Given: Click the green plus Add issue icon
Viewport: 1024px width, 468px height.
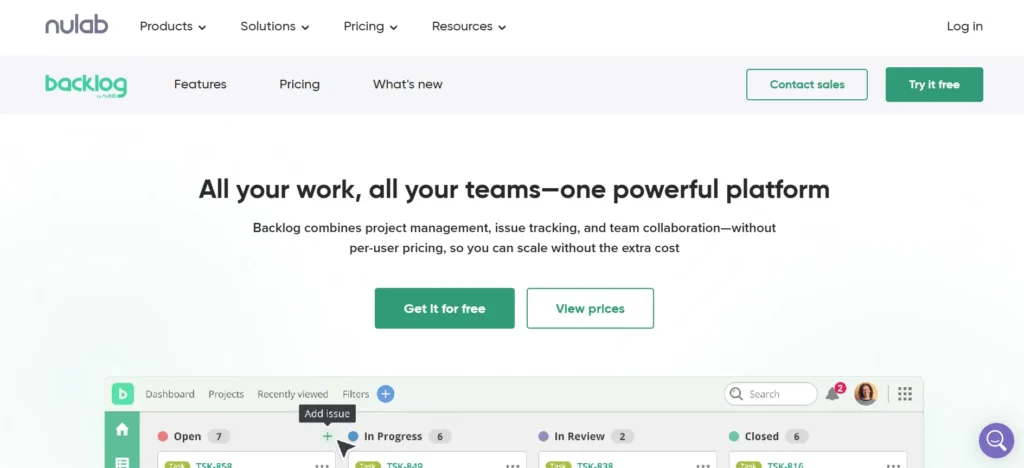Looking at the screenshot, I should tap(327, 436).
